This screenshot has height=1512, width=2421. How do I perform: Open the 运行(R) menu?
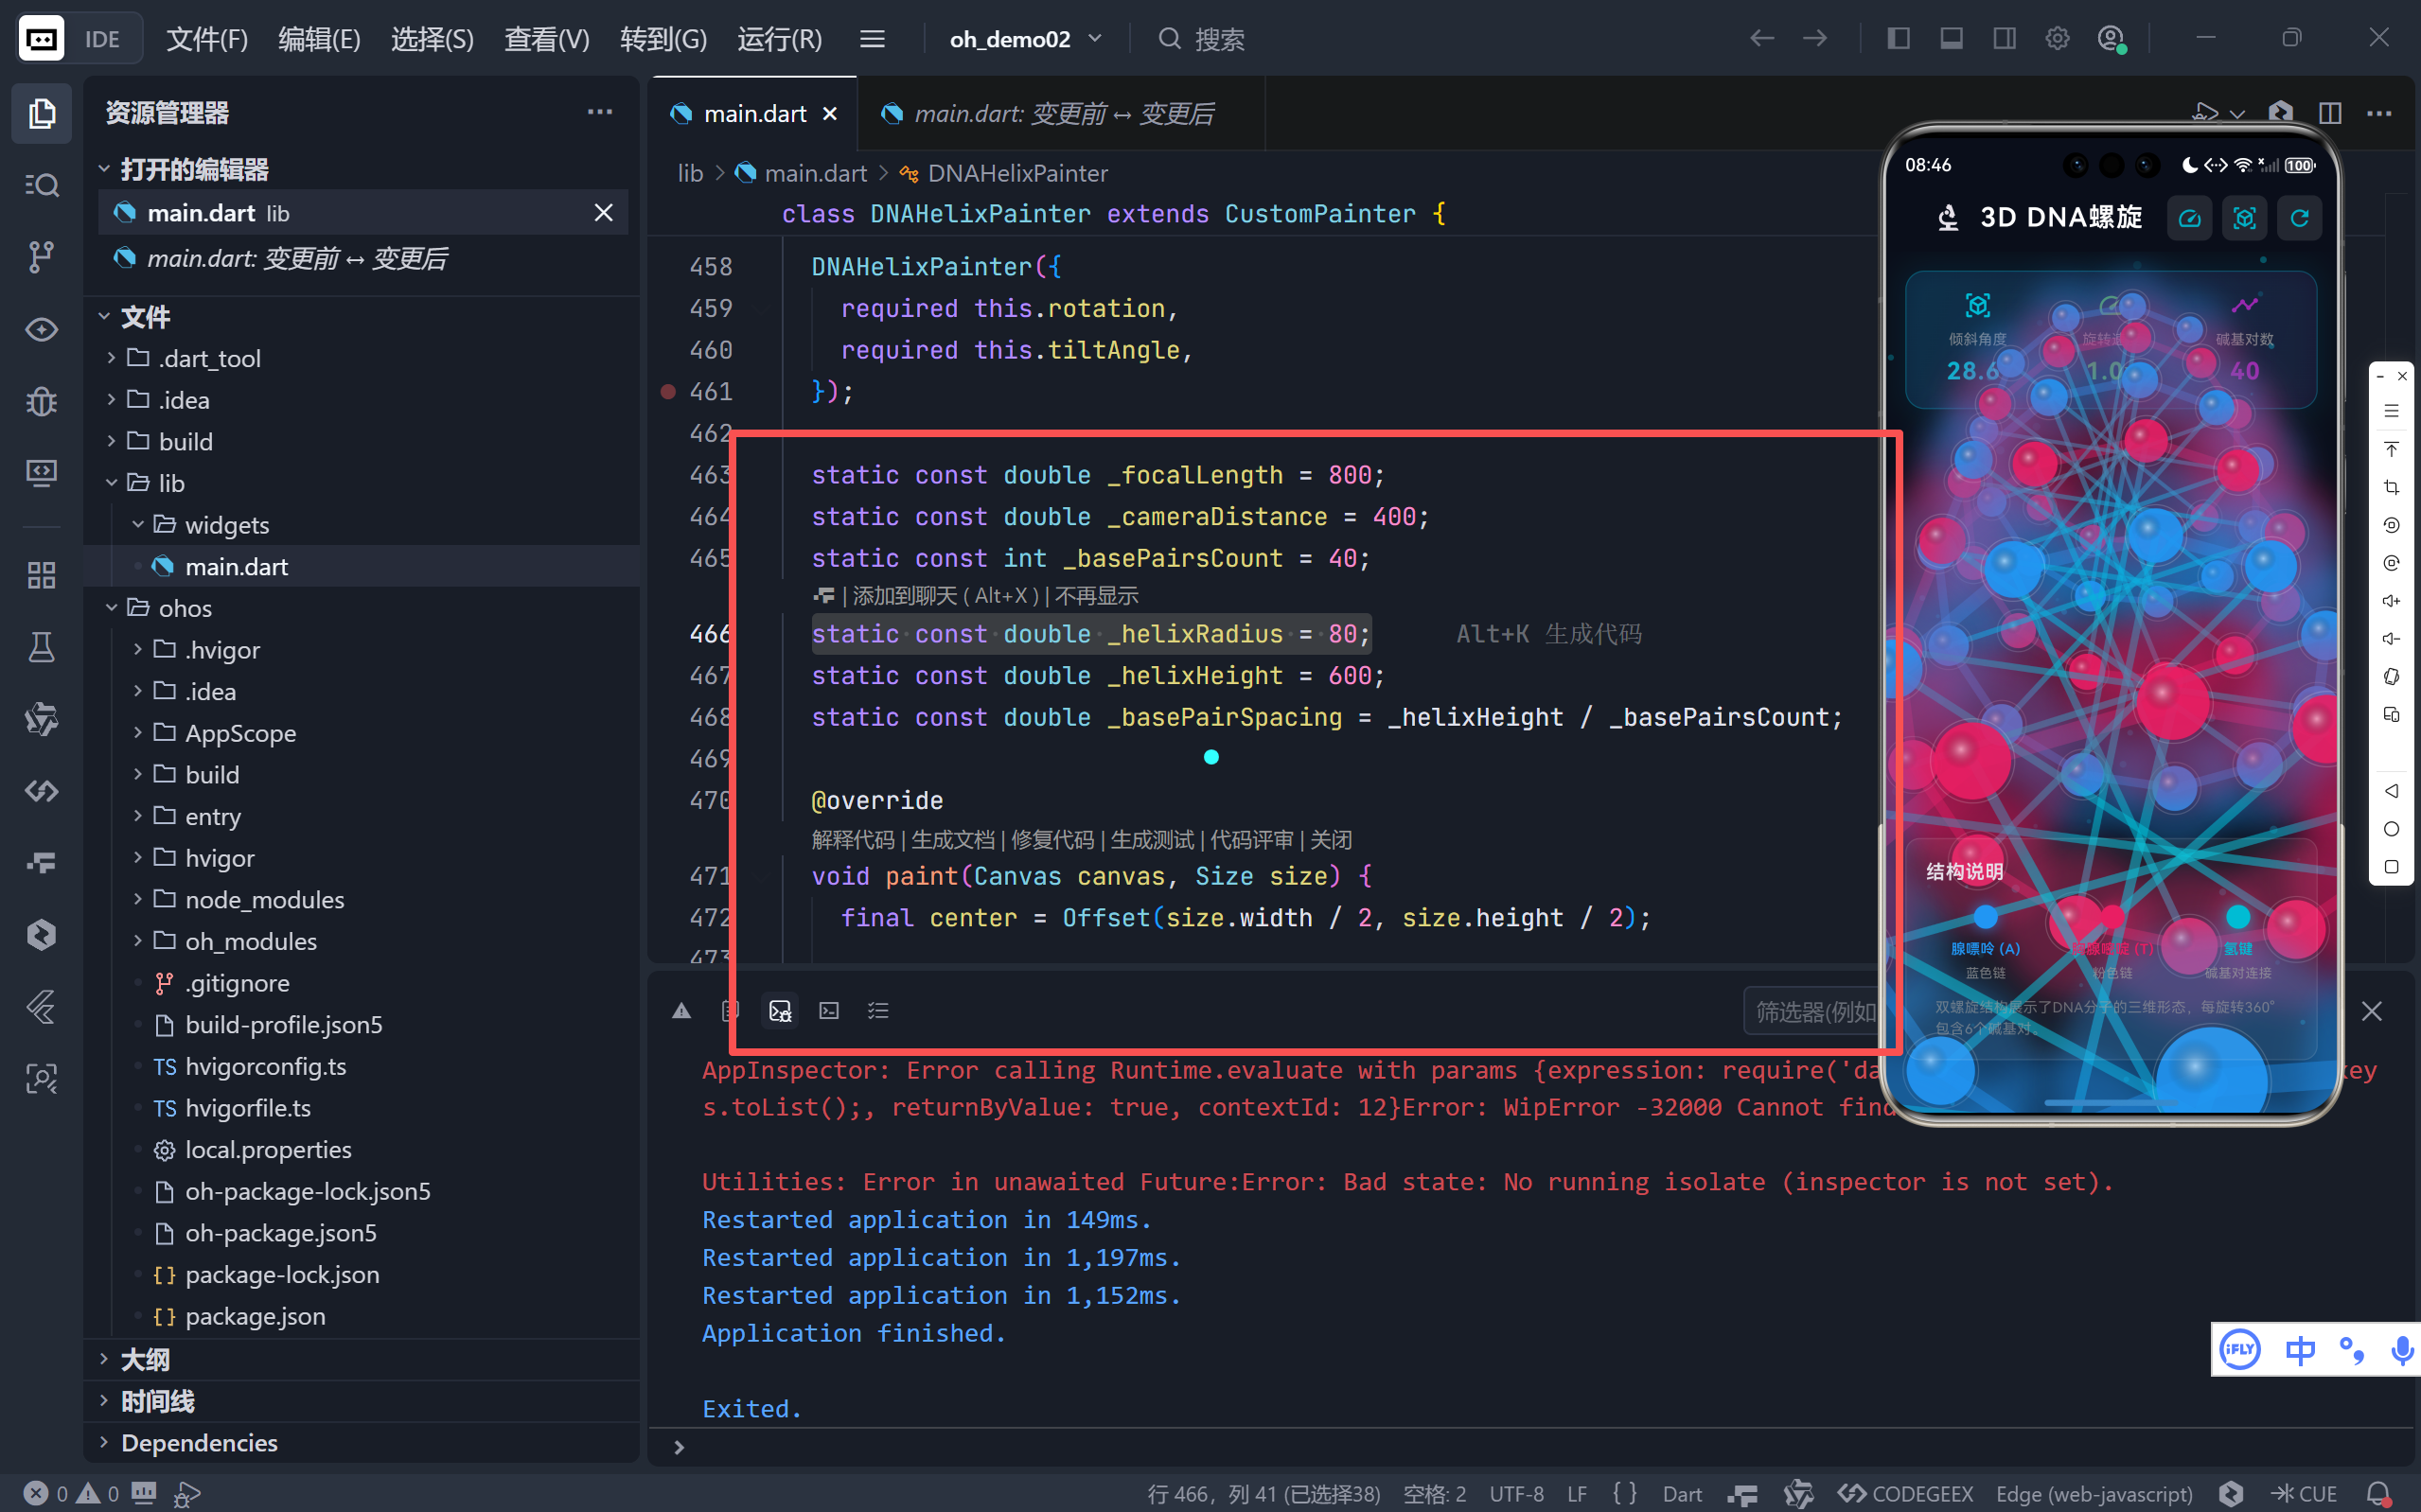pyautogui.click(x=779, y=39)
